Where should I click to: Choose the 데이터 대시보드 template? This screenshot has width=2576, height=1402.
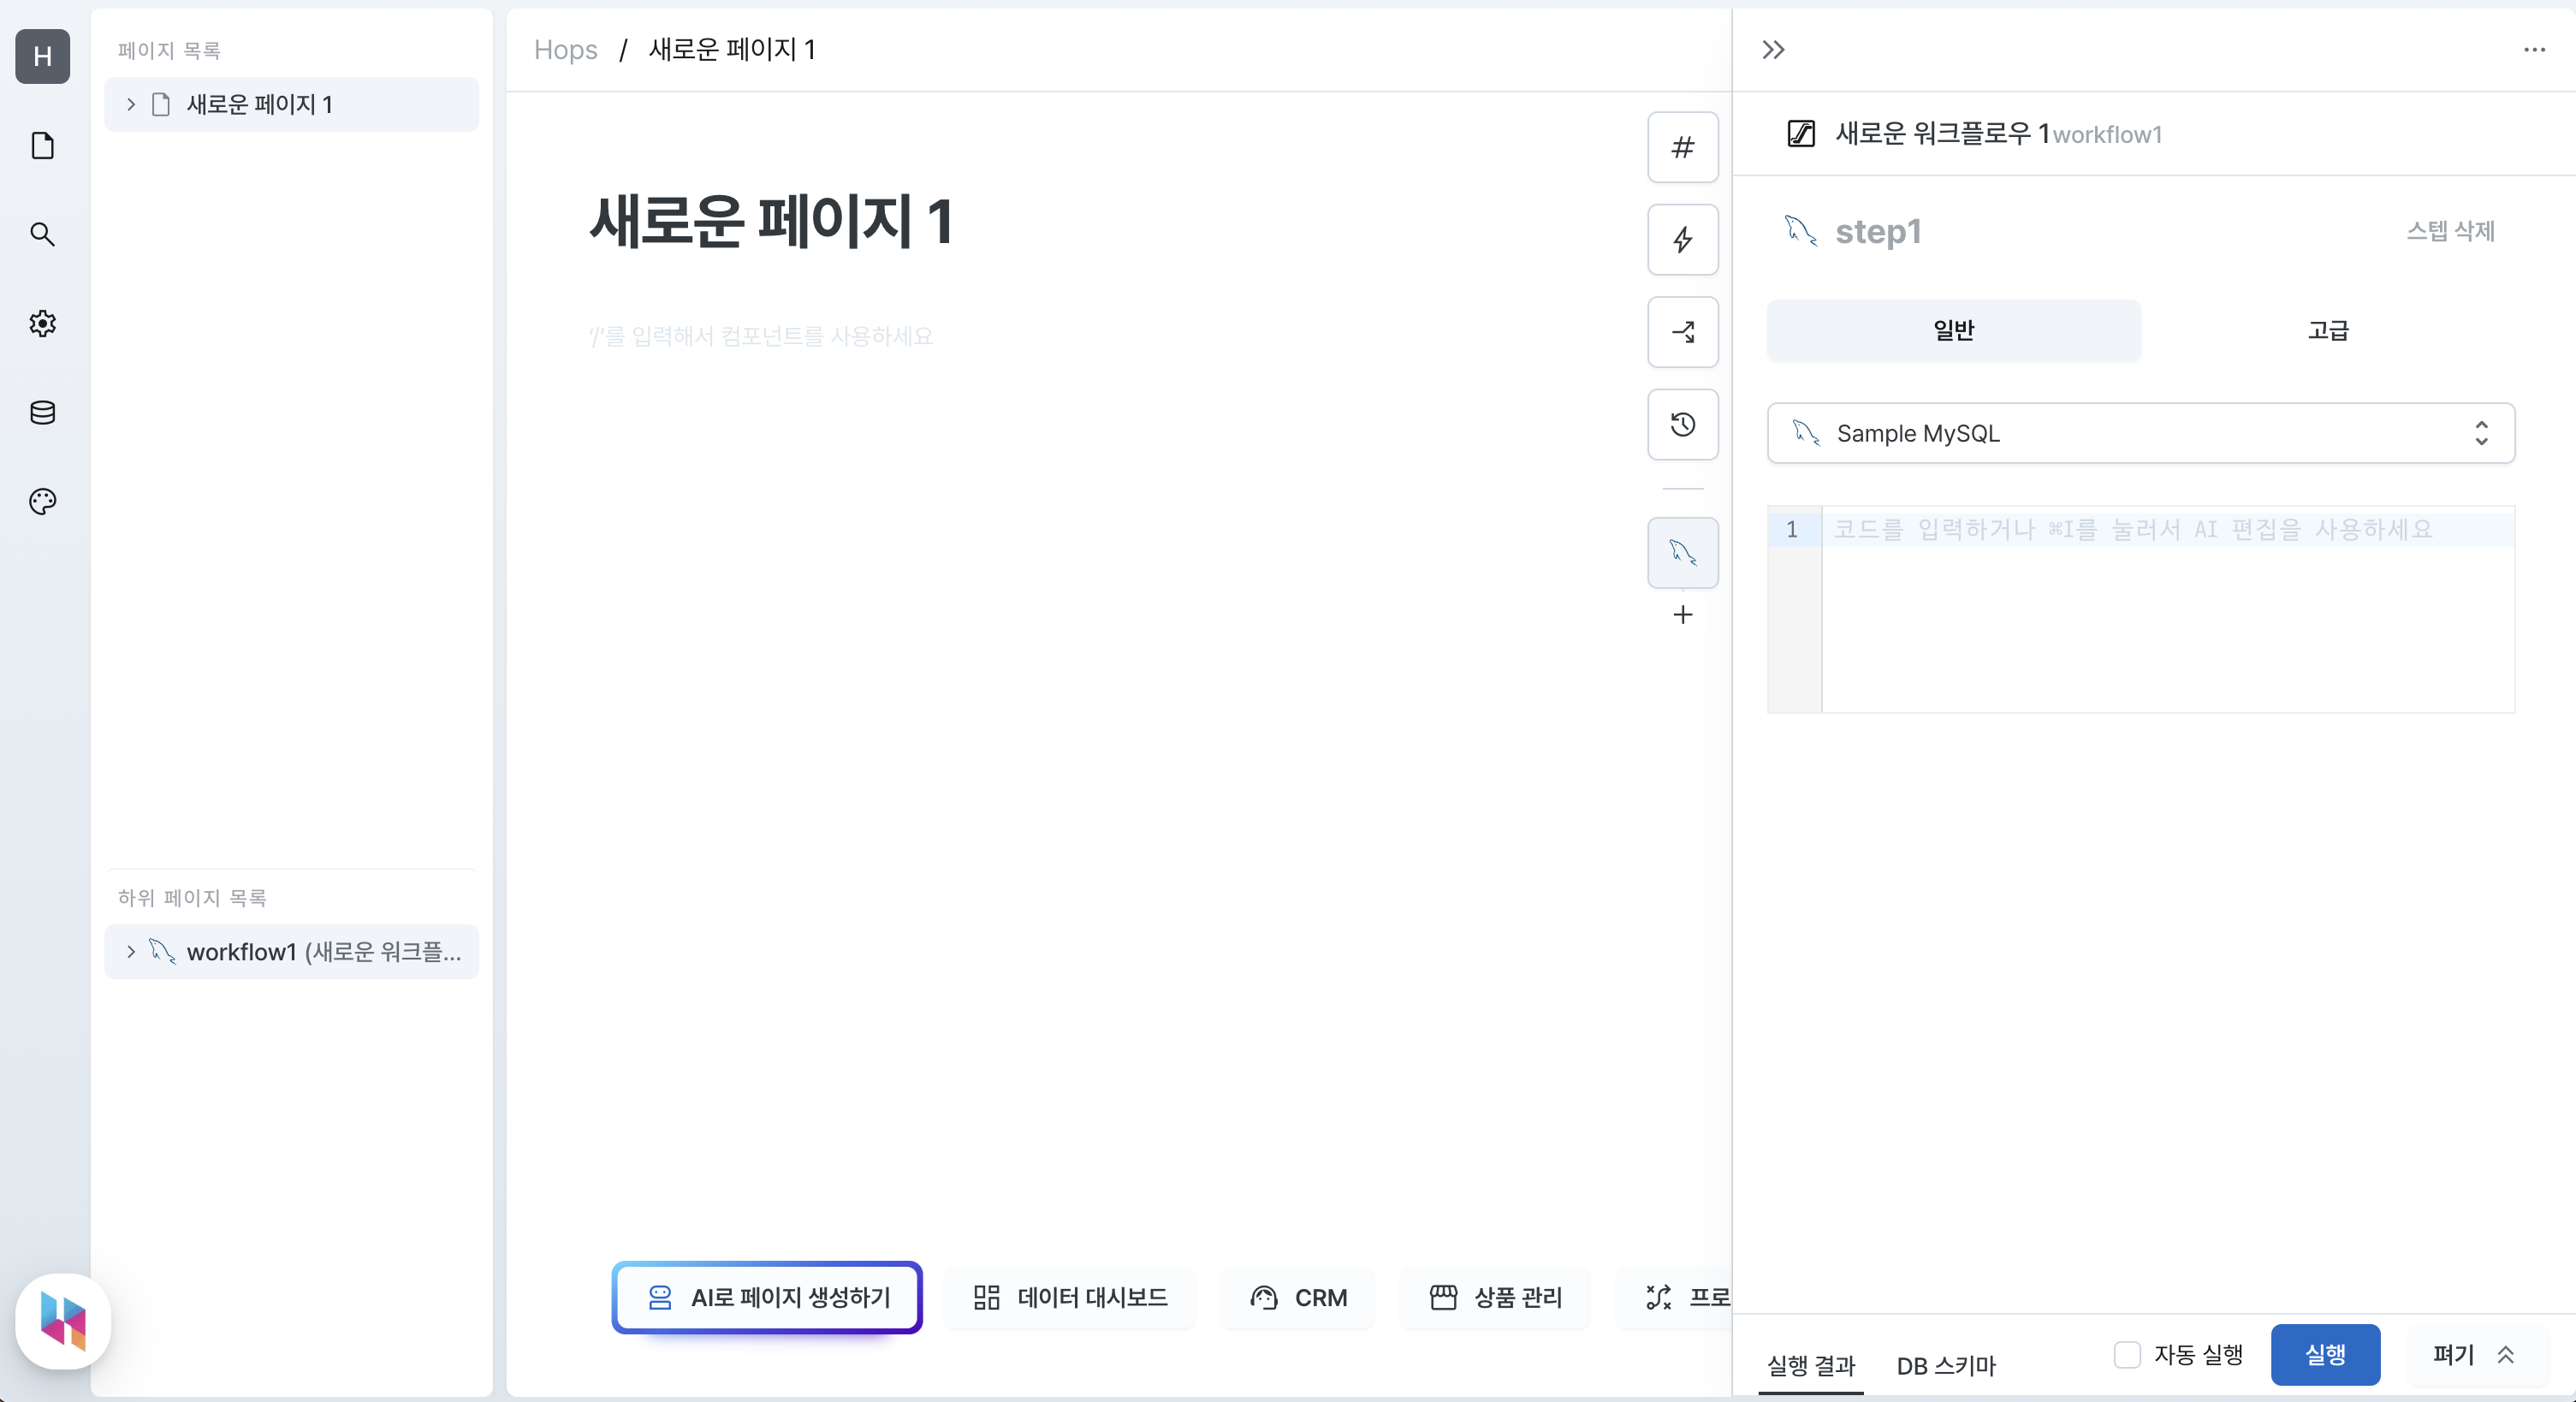pyautogui.click(x=1069, y=1297)
